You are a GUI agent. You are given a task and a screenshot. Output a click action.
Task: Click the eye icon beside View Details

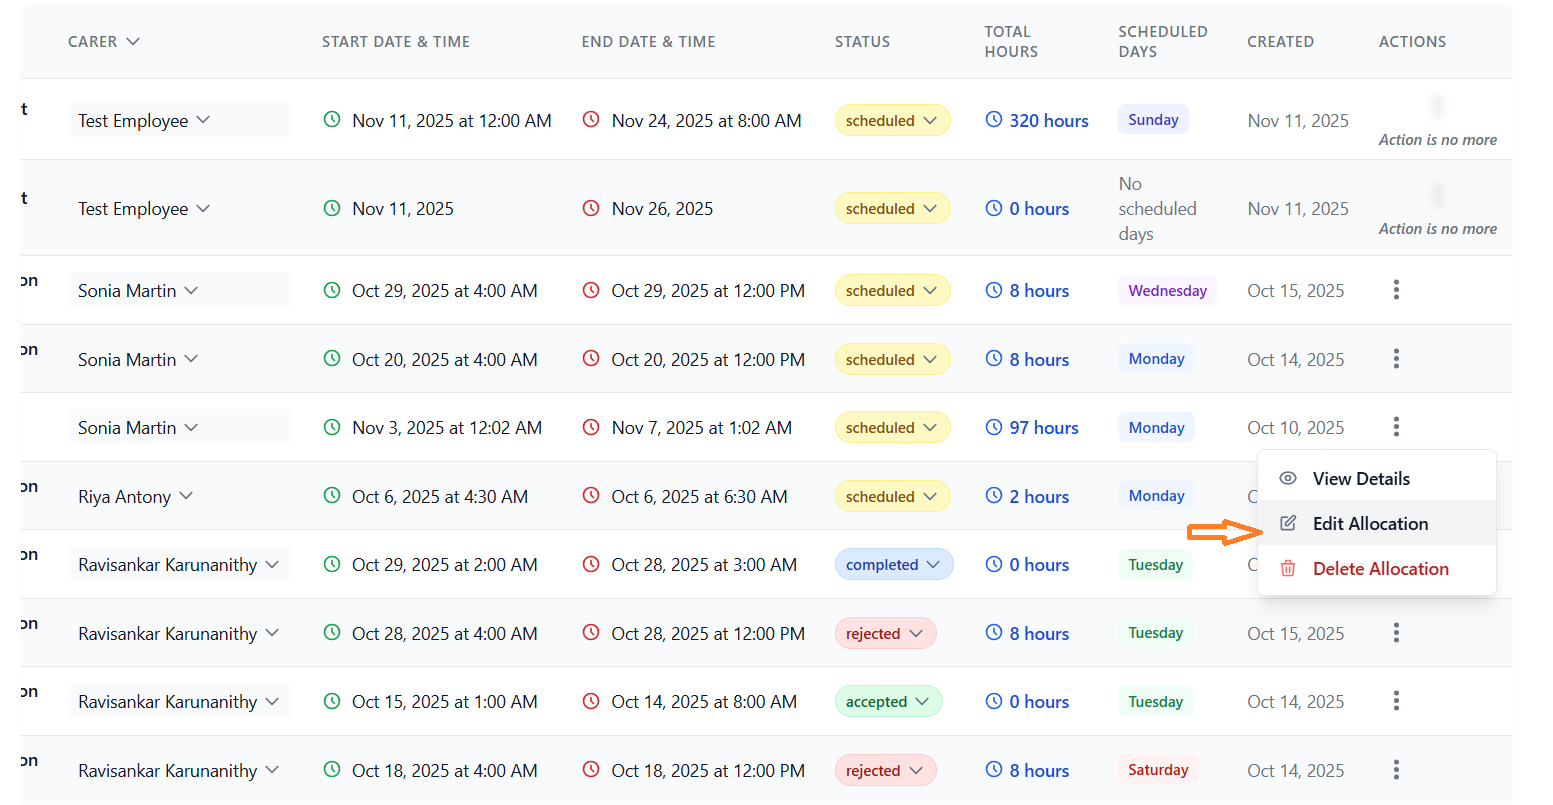[x=1288, y=478]
